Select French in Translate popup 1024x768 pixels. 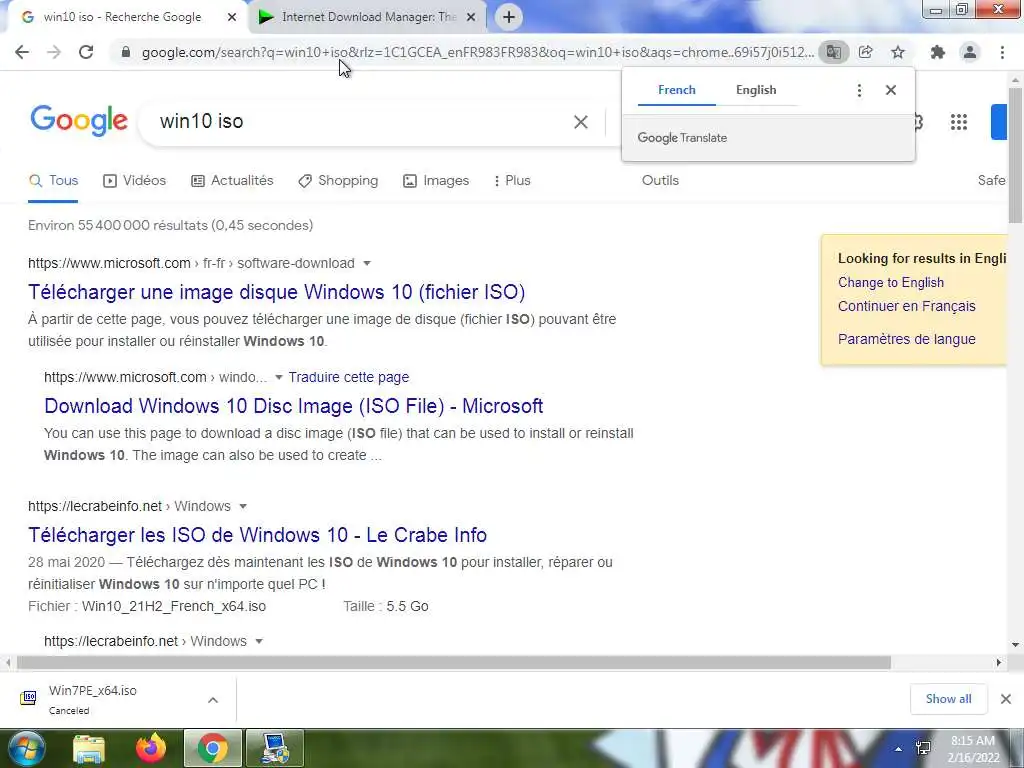coord(677,90)
